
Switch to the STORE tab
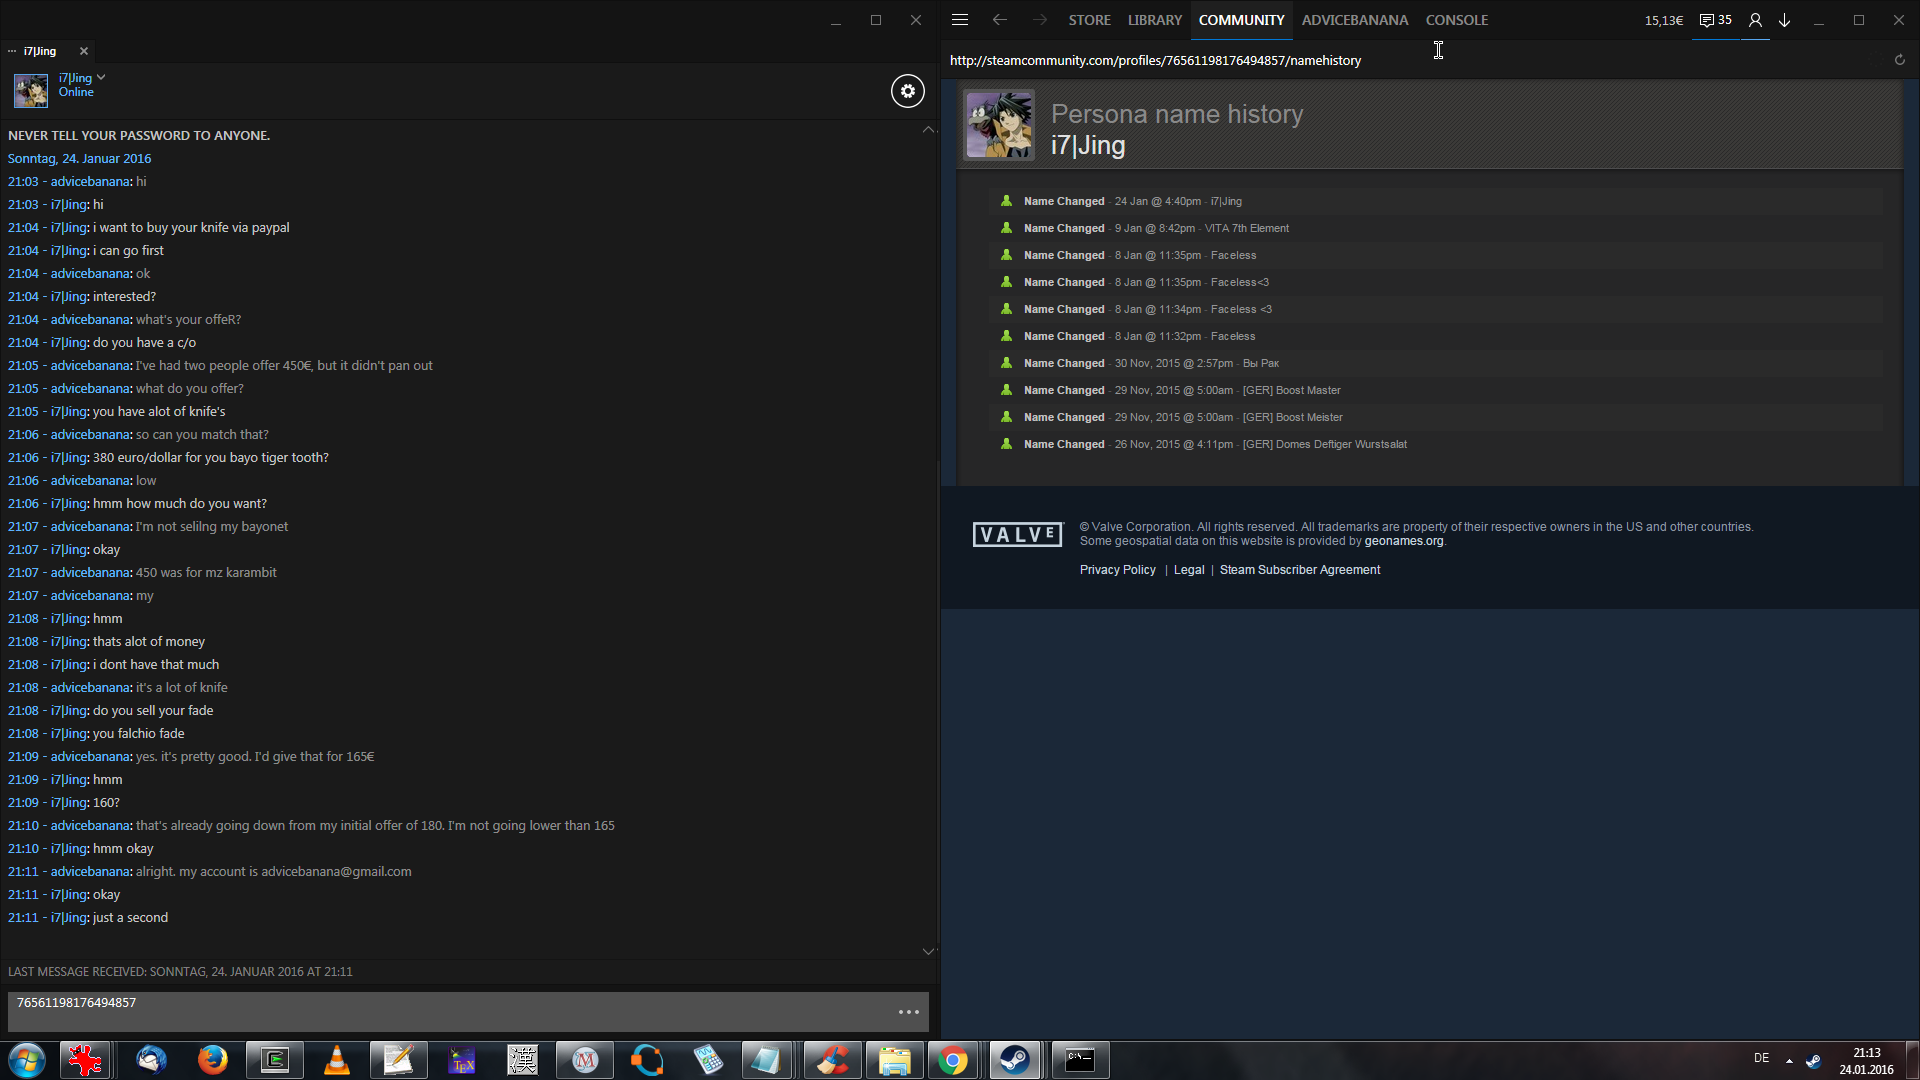click(1089, 20)
